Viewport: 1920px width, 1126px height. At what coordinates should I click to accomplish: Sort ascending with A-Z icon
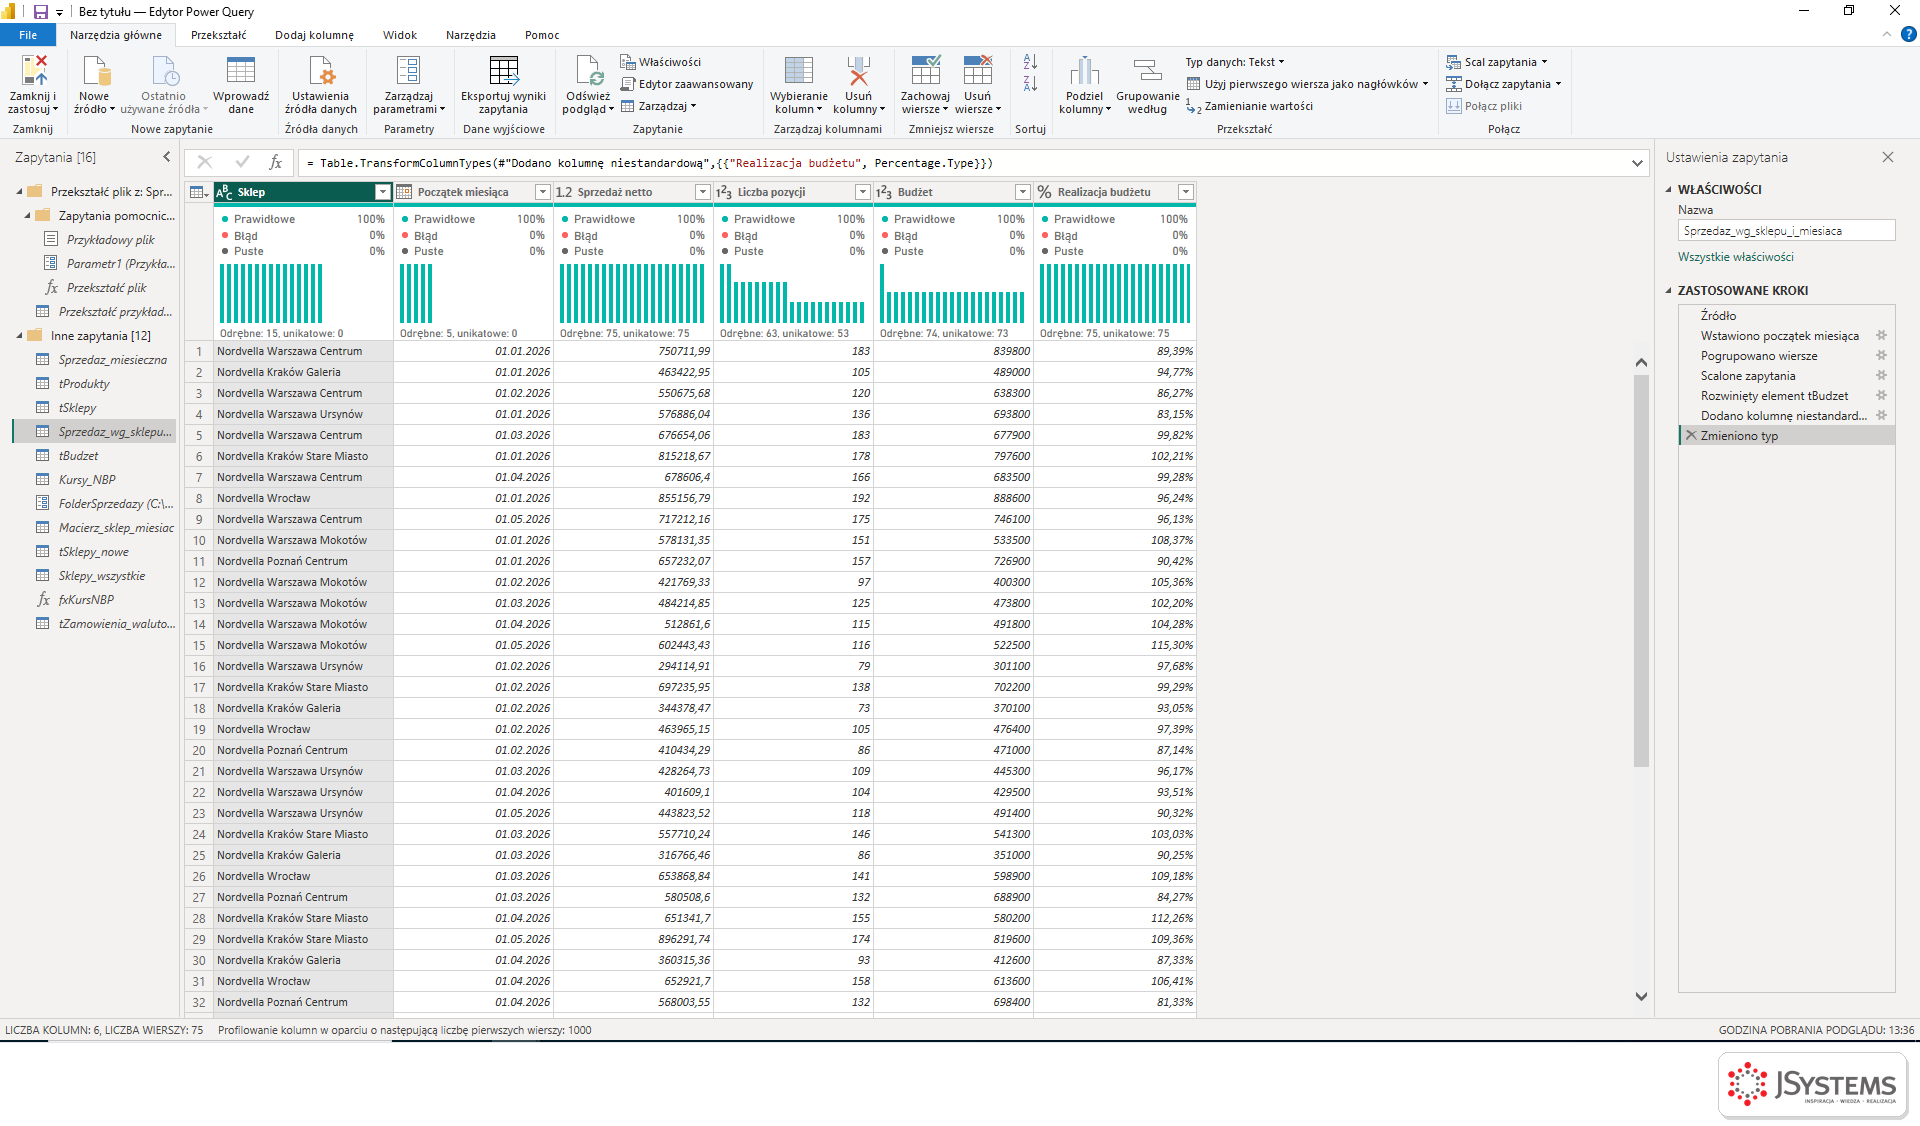point(1030,62)
